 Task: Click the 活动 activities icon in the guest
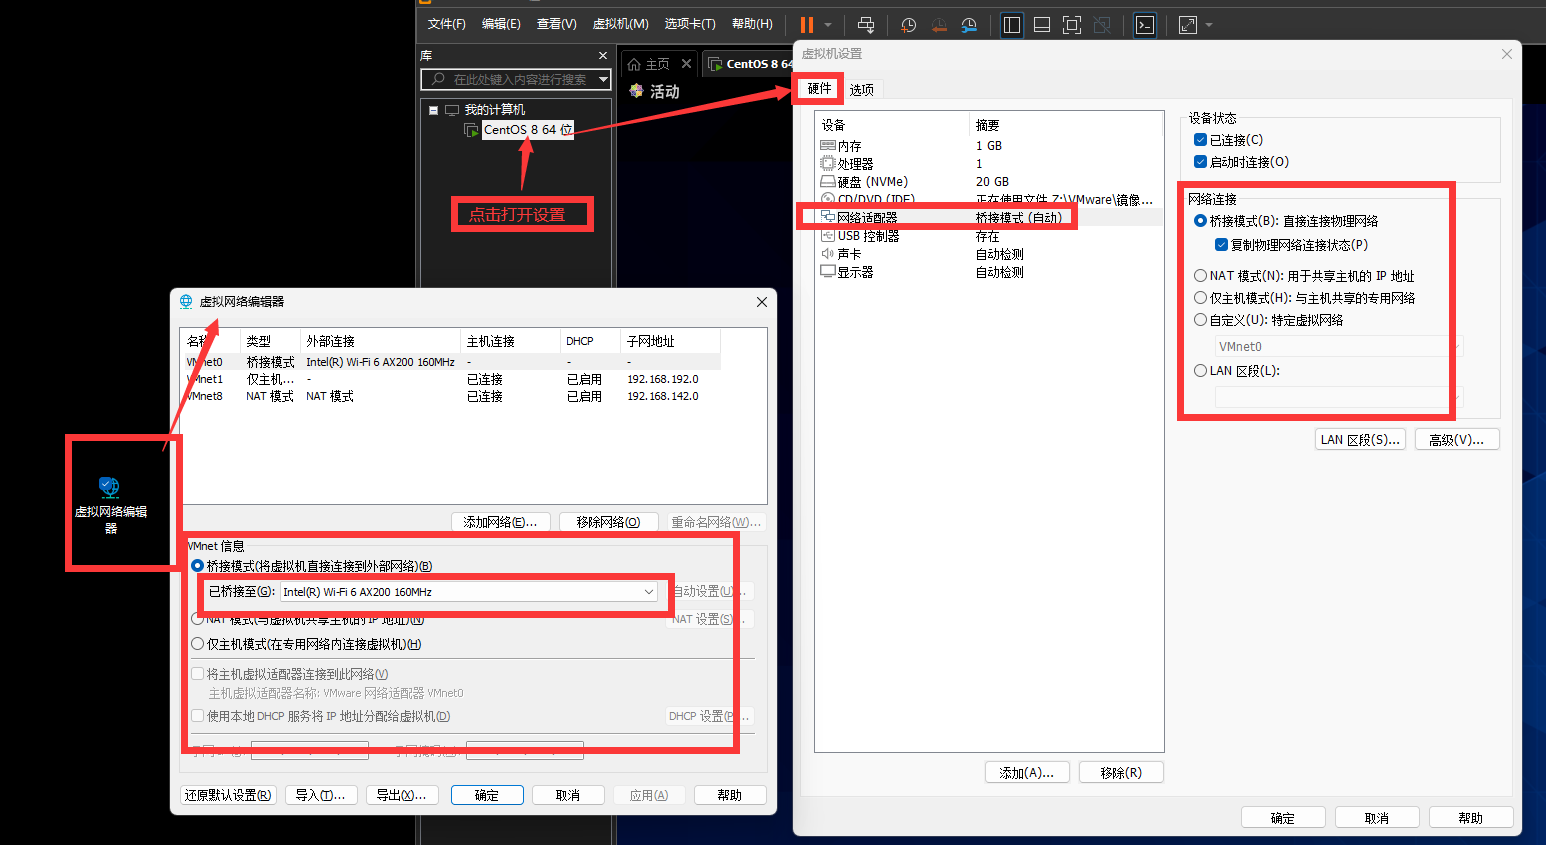click(x=636, y=91)
